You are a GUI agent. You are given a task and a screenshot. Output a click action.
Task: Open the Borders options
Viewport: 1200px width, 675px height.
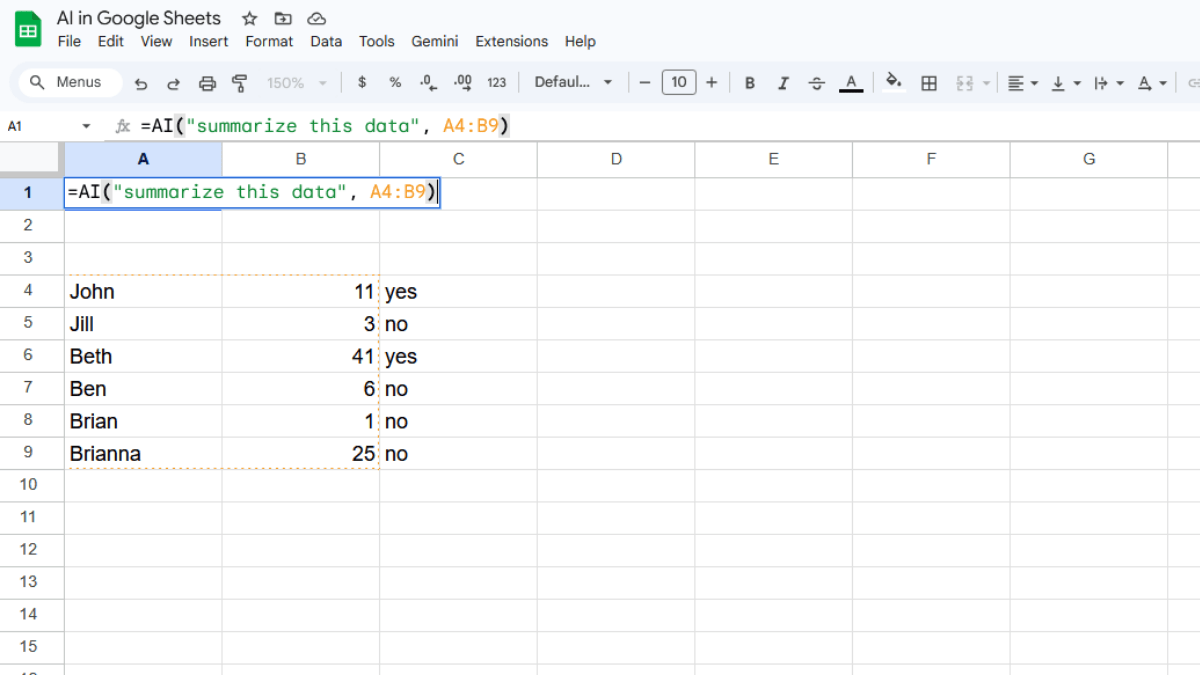[x=929, y=82]
